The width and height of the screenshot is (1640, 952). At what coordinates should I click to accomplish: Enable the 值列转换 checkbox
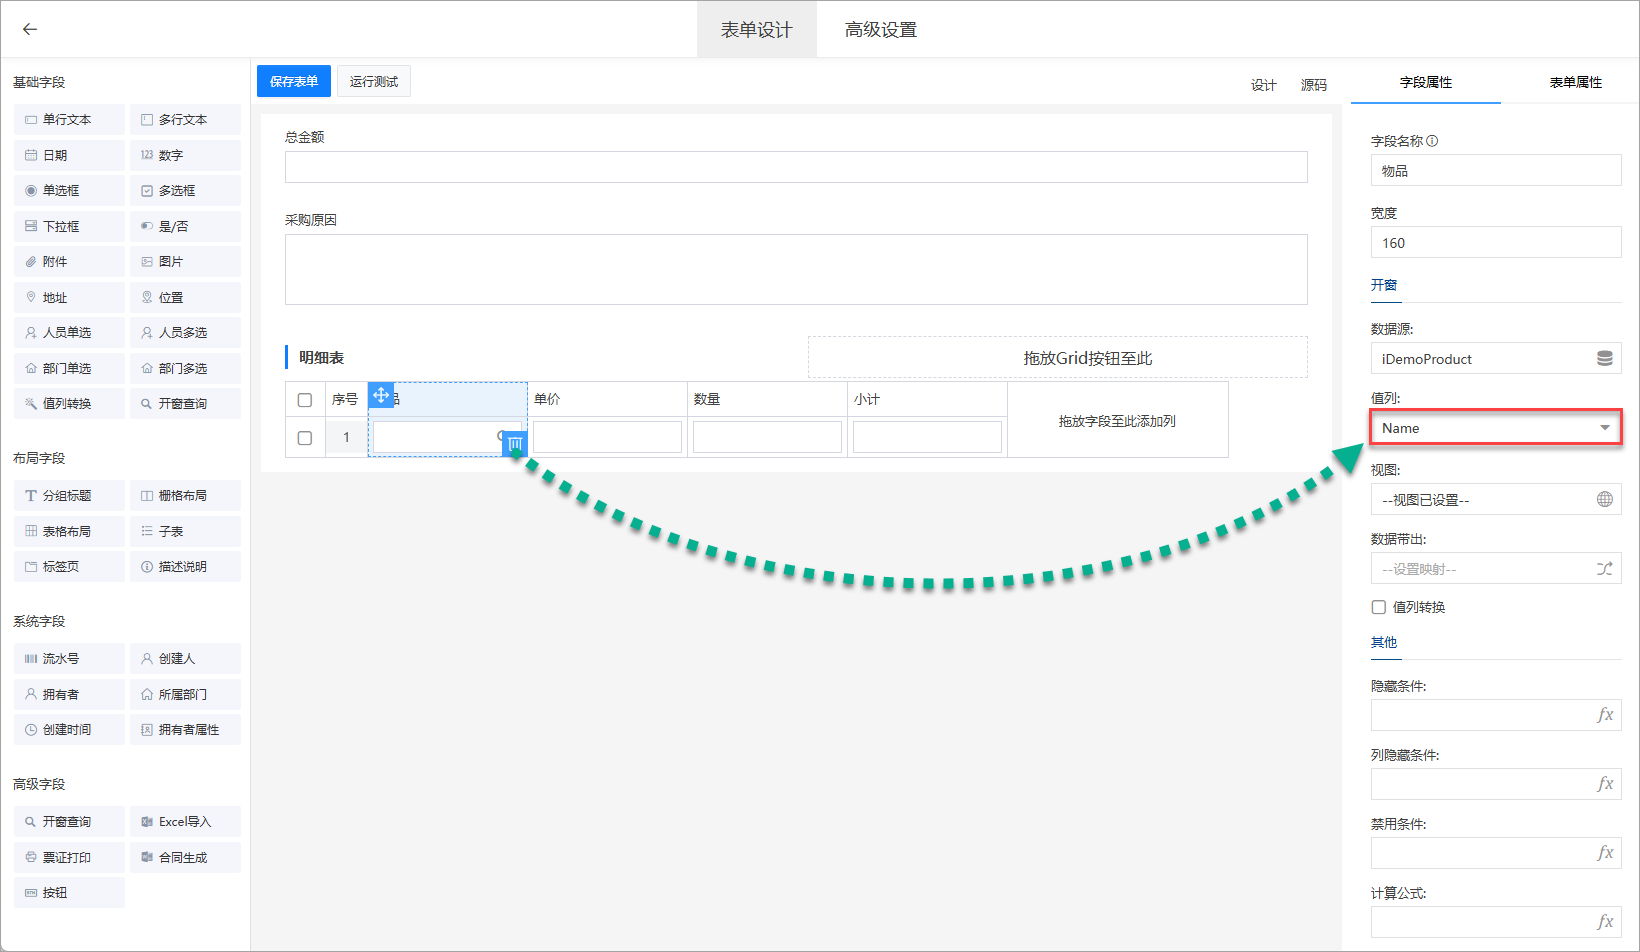coord(1379,607)
